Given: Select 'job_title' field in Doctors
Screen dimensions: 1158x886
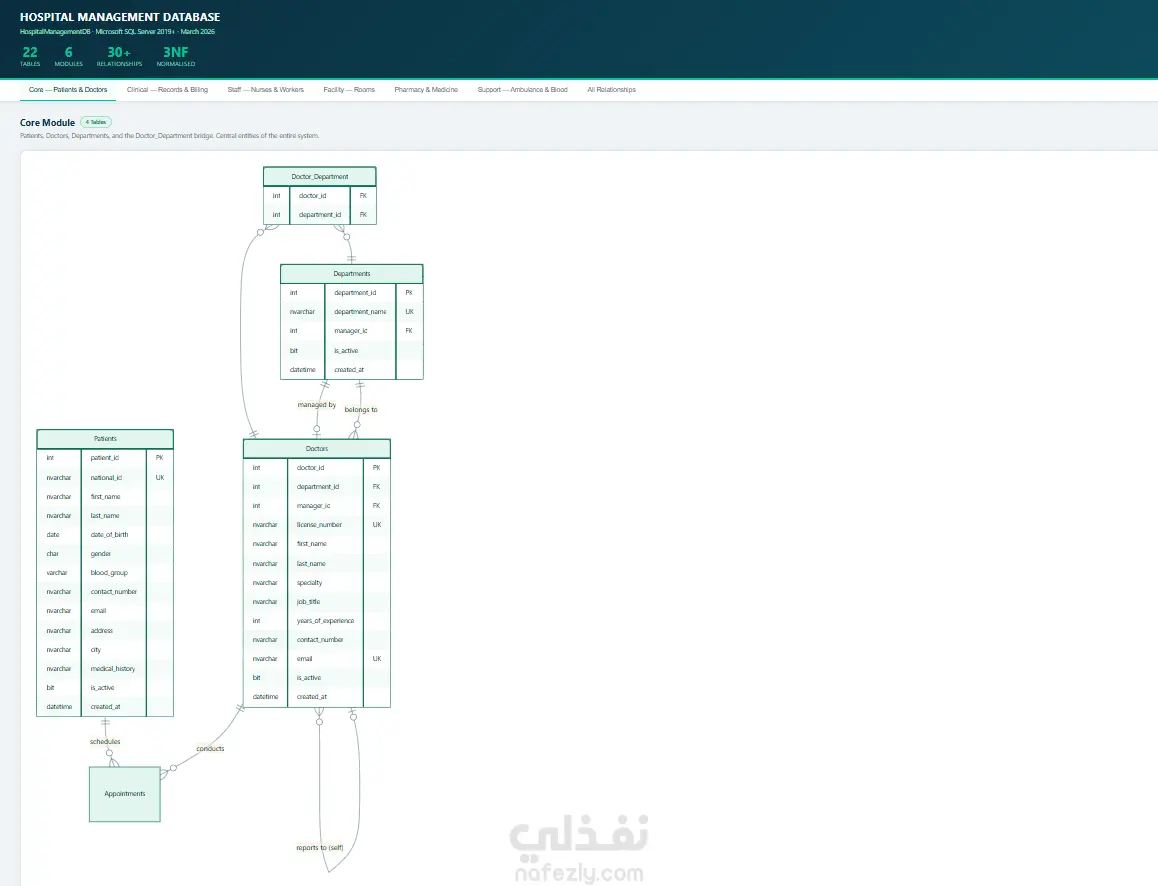Looking at the screenshot, I should pyautogui.click(x=317, y=602).
